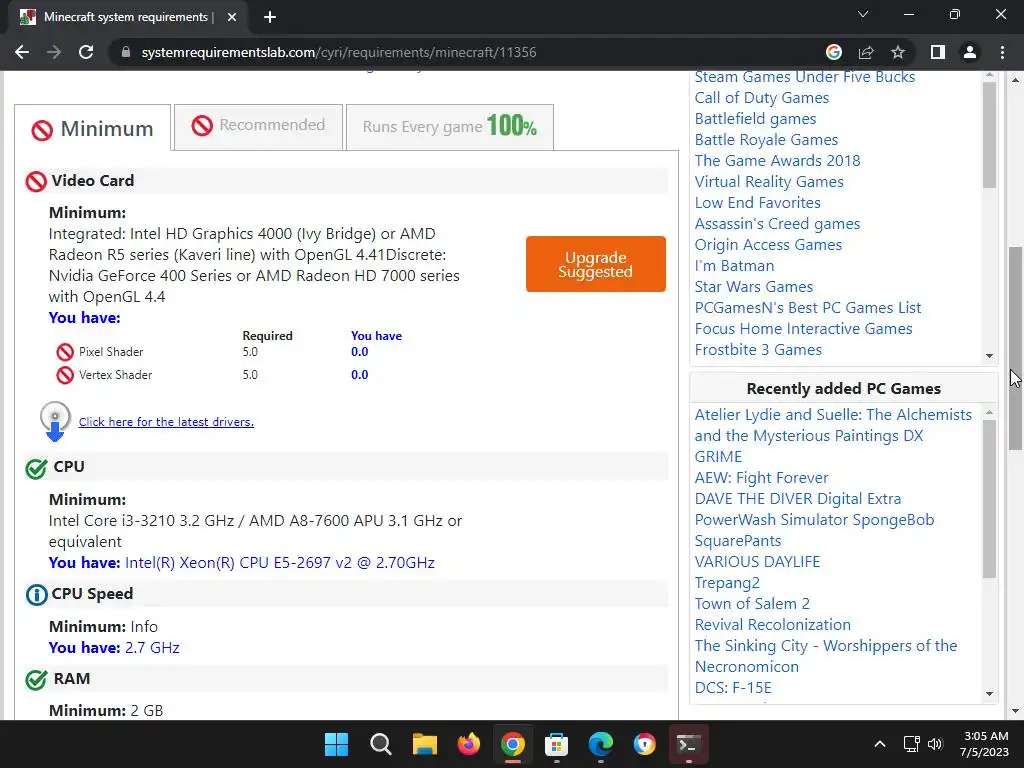
Task: Switch to the Recommended requirements tab
Action: (259, 127)
